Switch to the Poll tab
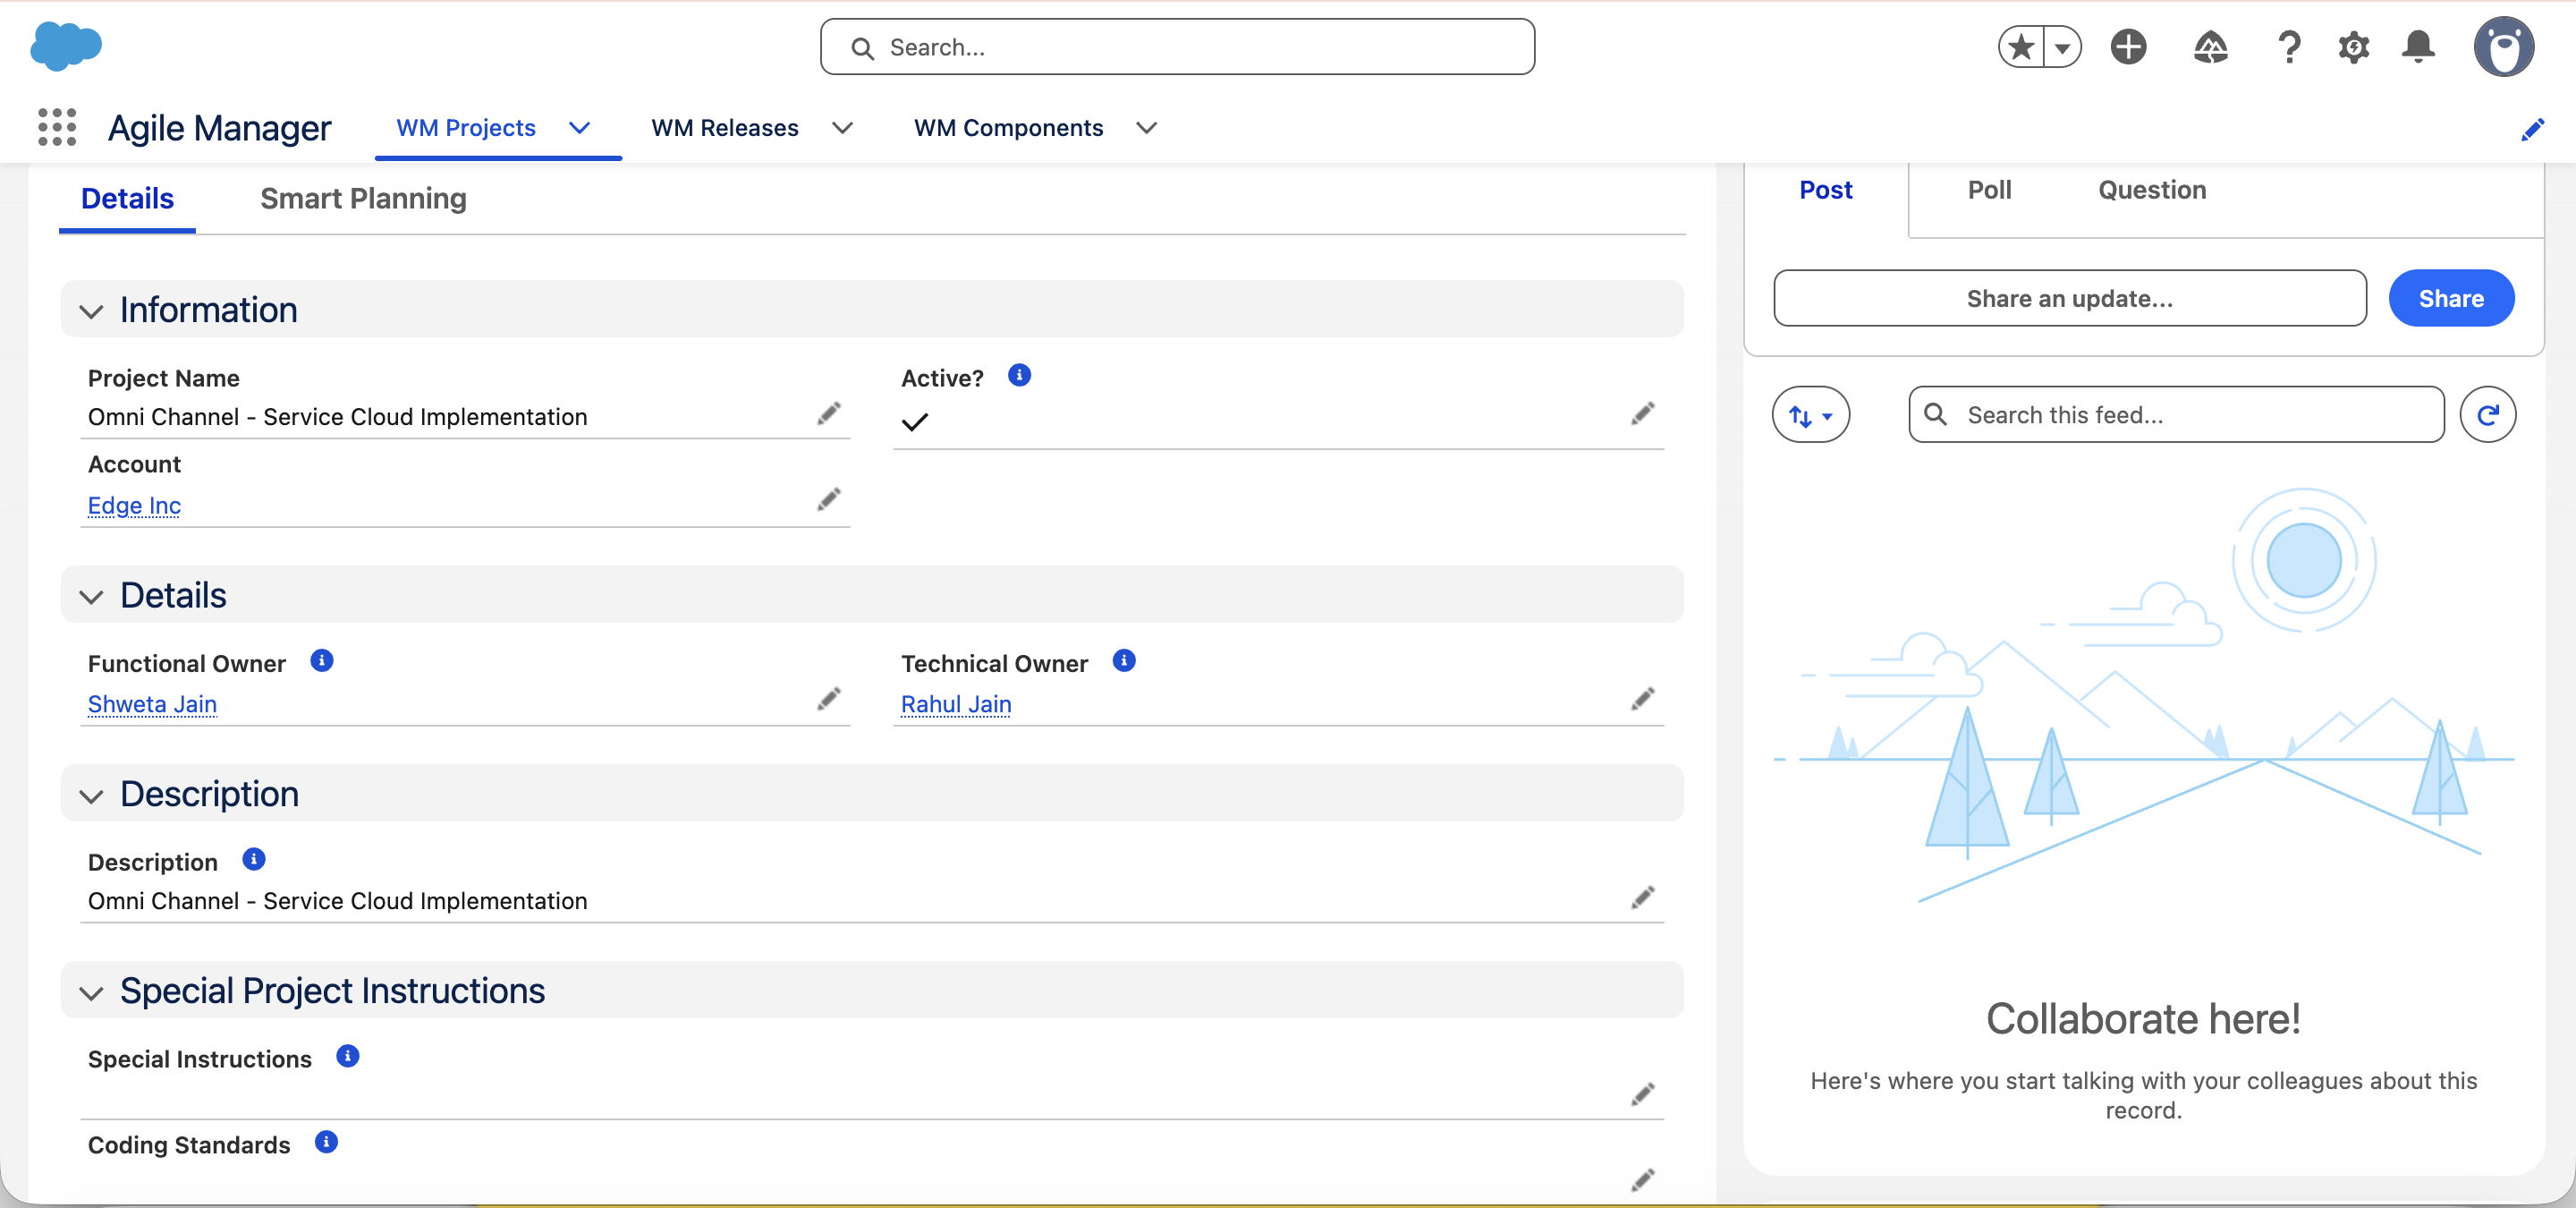Screen dimensions: 2576x1208 click(x=1990, y=190)
